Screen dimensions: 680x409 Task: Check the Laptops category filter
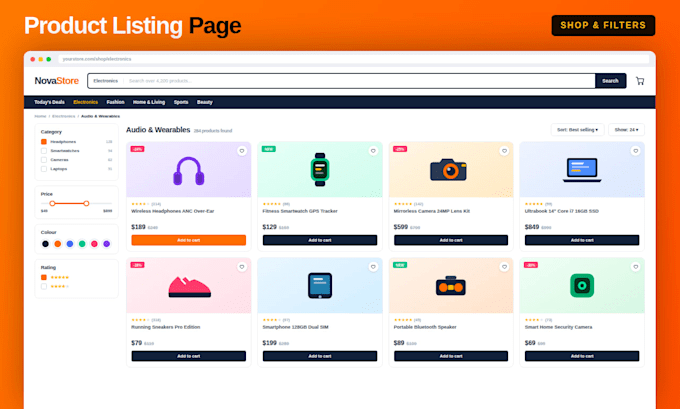tap(44, 169)
